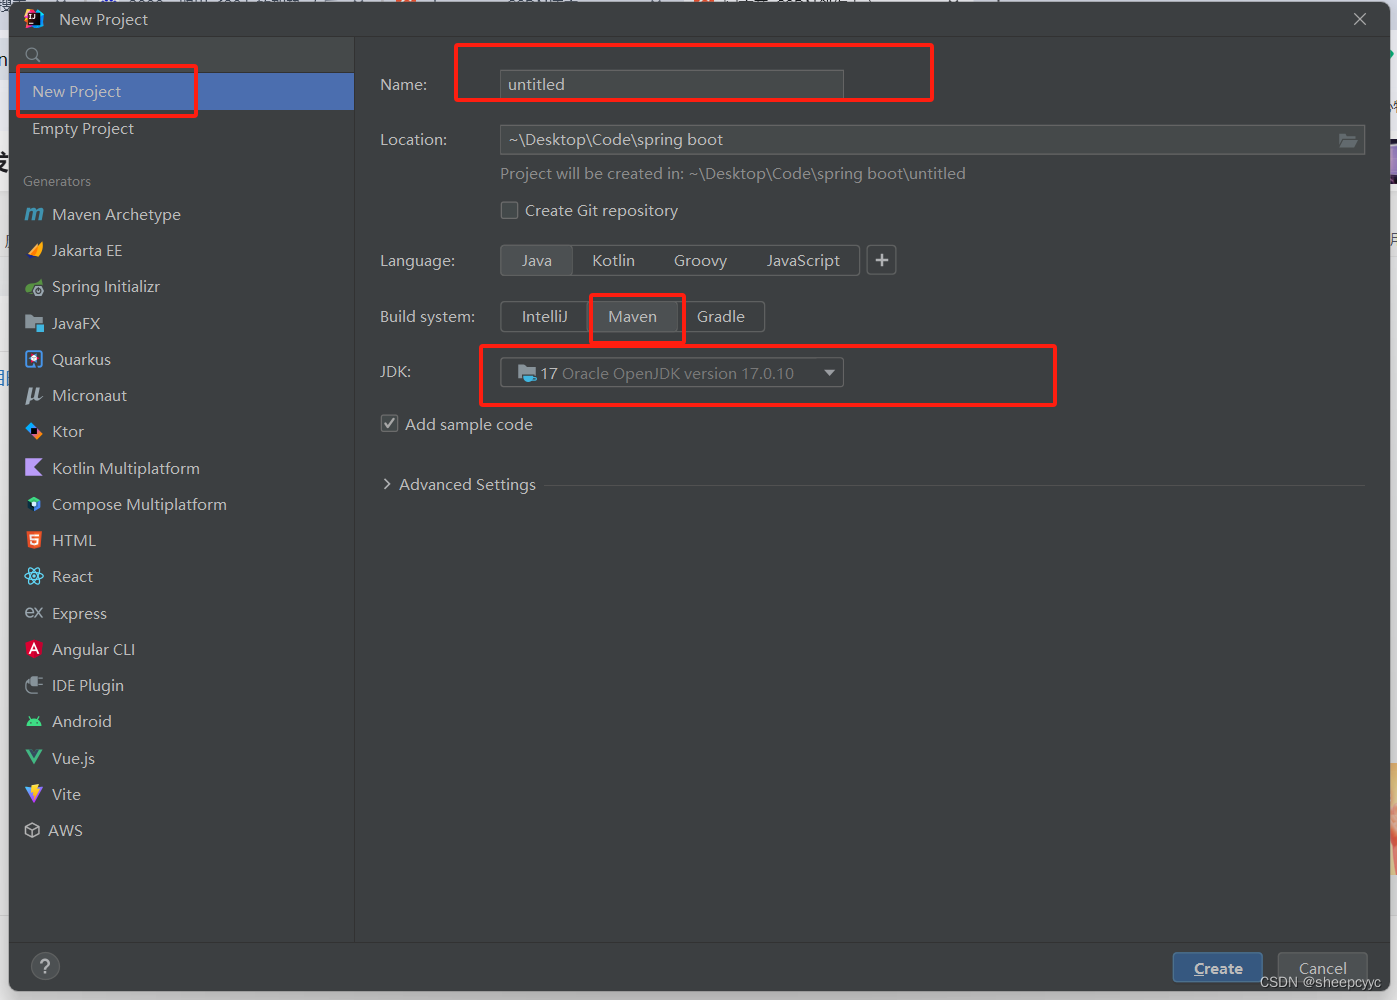
Task: Click the Maven Archetype generator icon
Action: (34, 214)
